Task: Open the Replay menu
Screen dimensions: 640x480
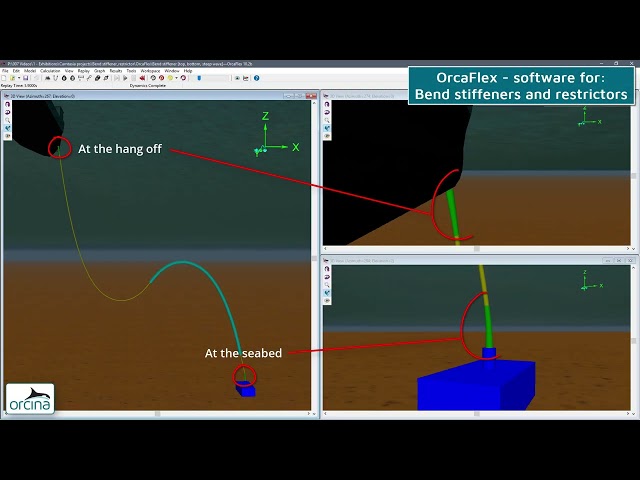Action: (84, 71)
